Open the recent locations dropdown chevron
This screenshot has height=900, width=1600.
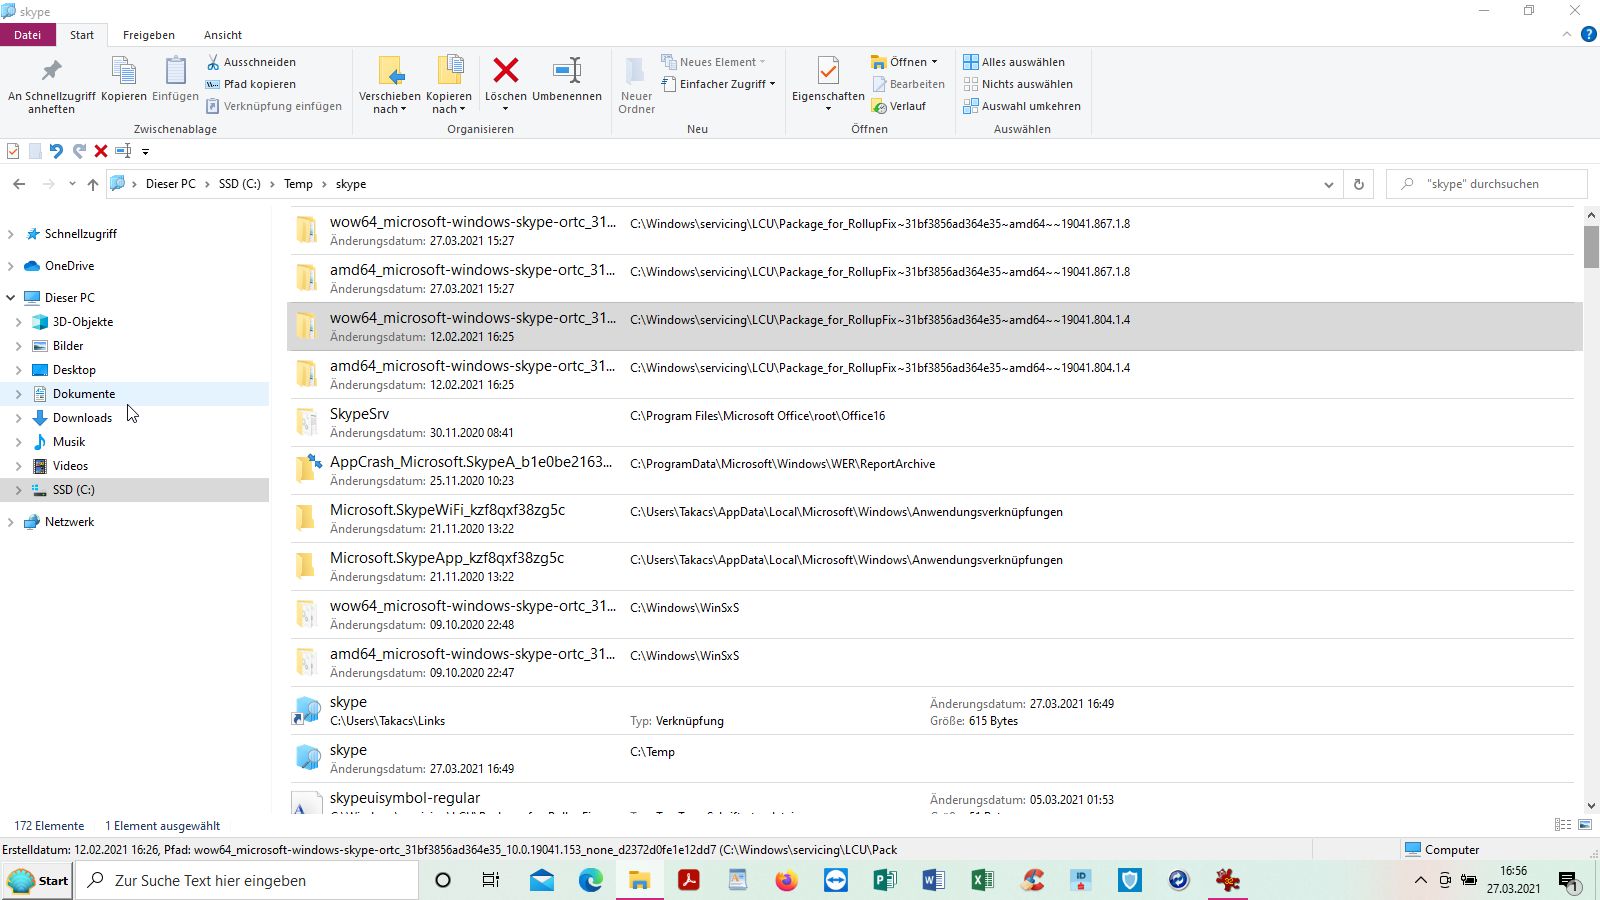[72, 184]
